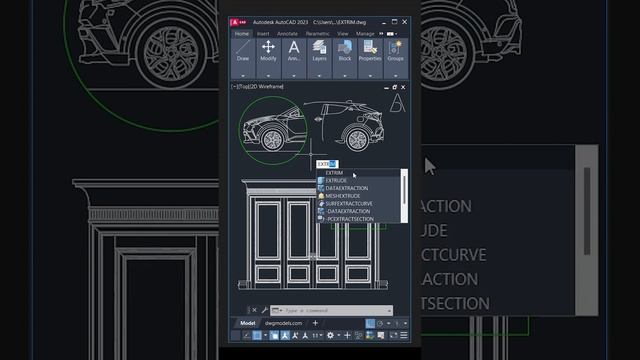Screen dimensions: 640x360
Task: Click the command line input field
Action: tap(331, 311)
